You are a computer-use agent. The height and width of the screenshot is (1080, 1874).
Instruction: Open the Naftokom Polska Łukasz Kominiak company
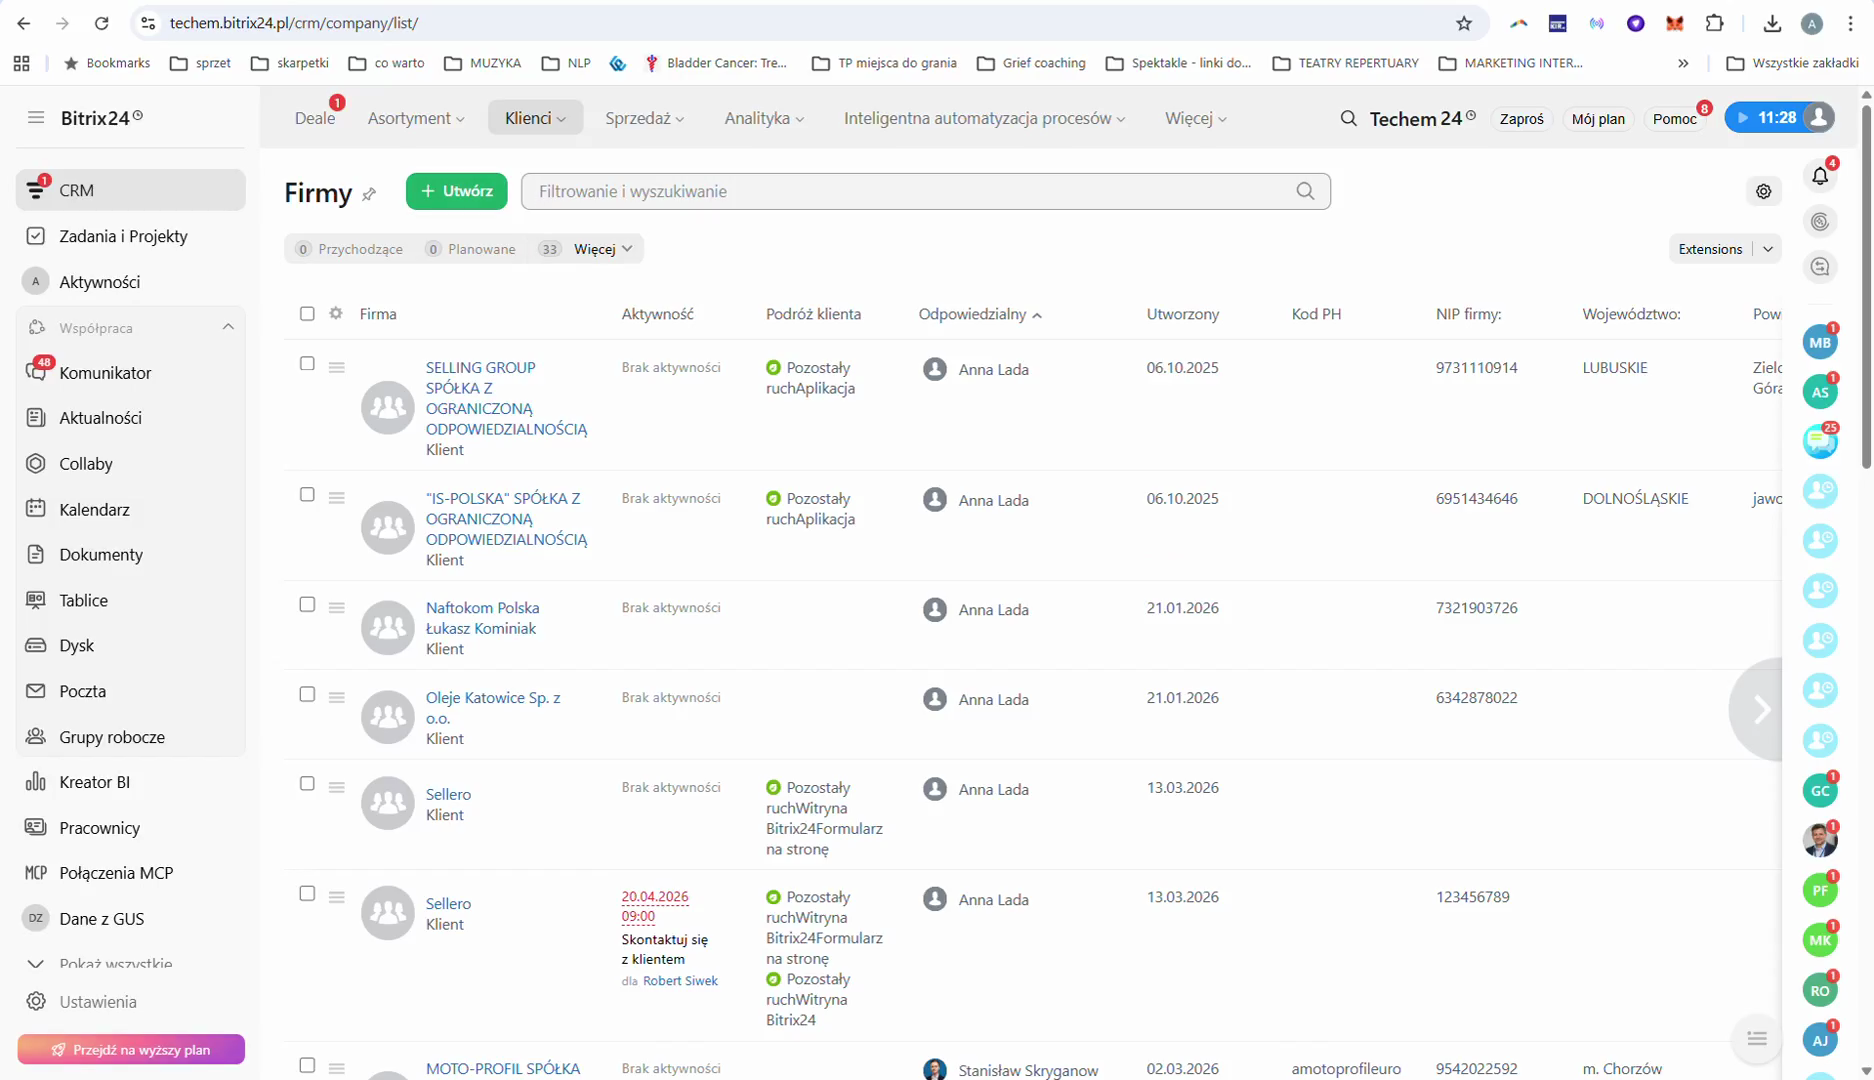coord(482,618)
